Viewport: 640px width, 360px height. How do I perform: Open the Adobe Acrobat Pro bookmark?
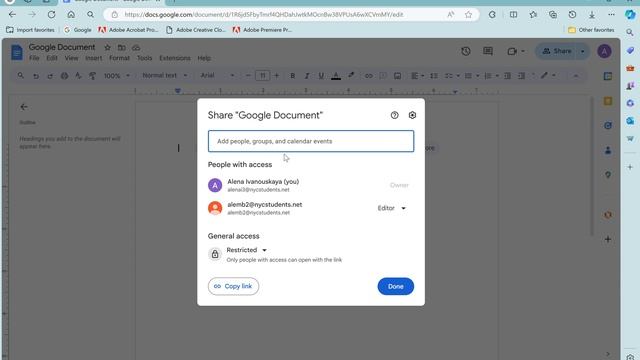[128, 30]
